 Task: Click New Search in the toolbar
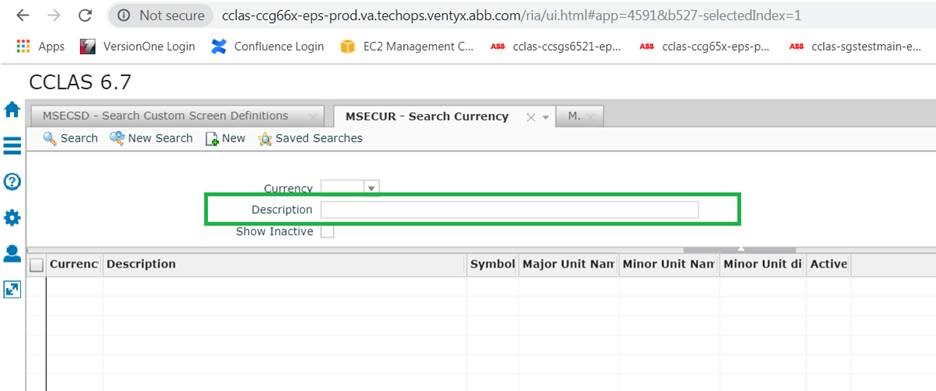coord(151,138)
